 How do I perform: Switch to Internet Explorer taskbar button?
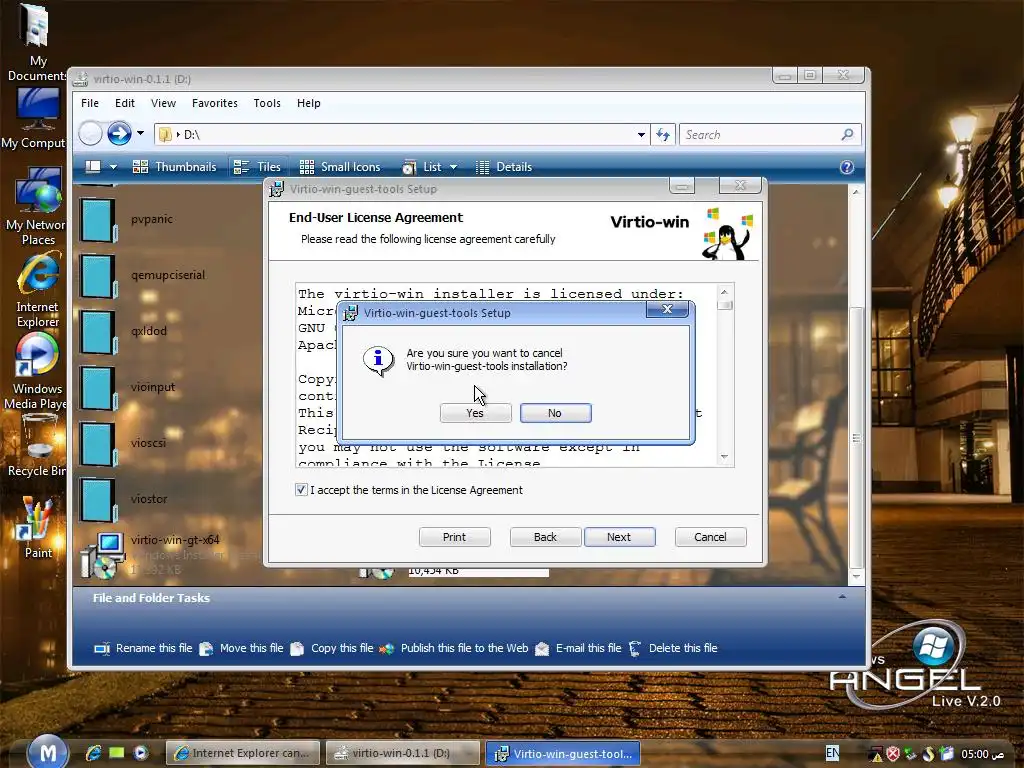(x=243, y=753)
